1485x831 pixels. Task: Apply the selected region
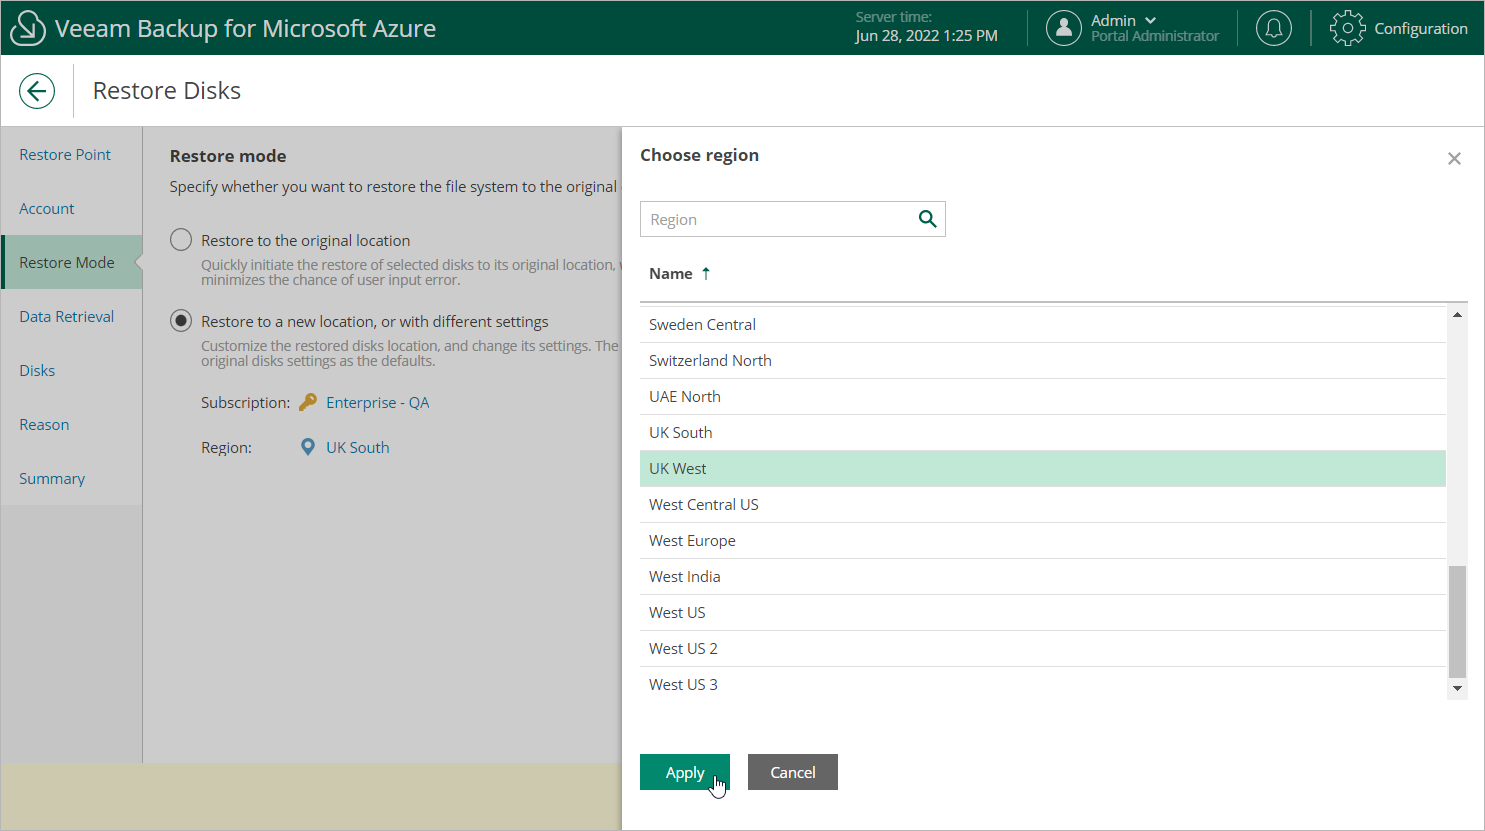(684, 772)
